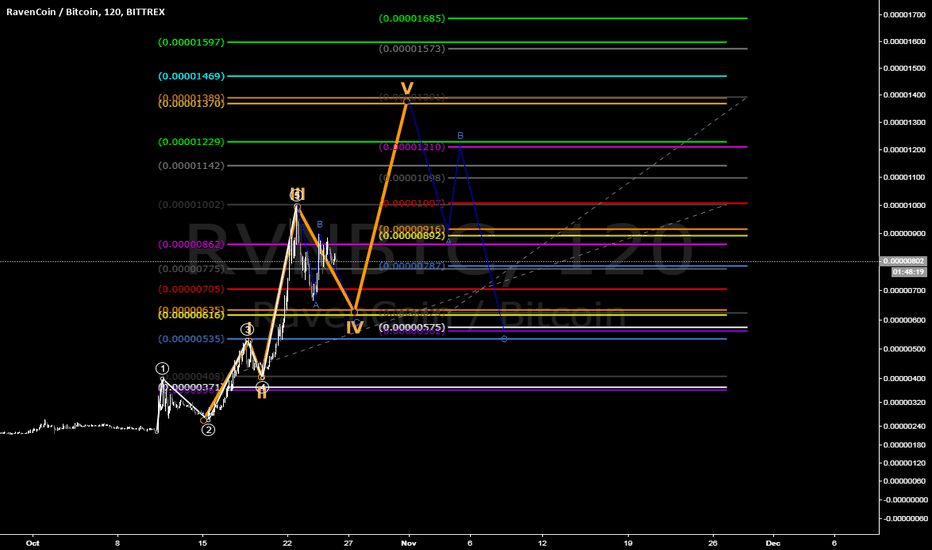The height and width of the screenshot is (550, 932).
Task: Click the white (0.00000575) level label
Action: coord(412,327)
